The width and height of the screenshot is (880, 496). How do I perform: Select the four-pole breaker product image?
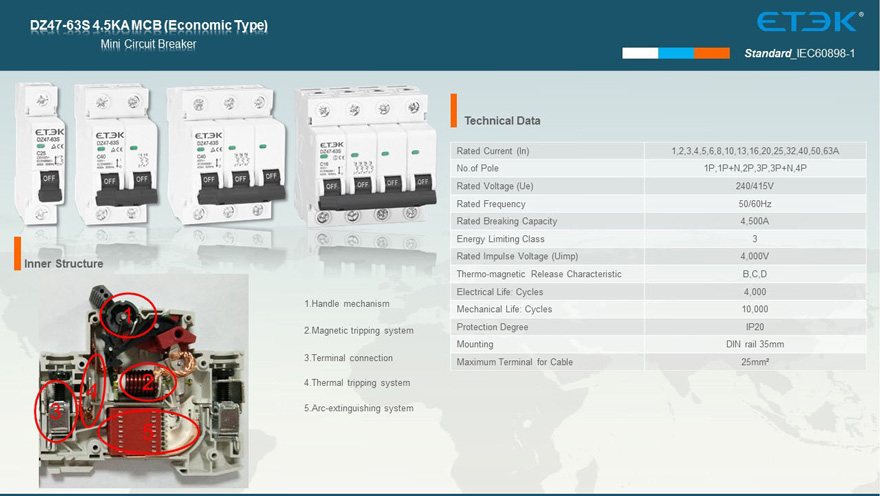[x=365, y=157]
